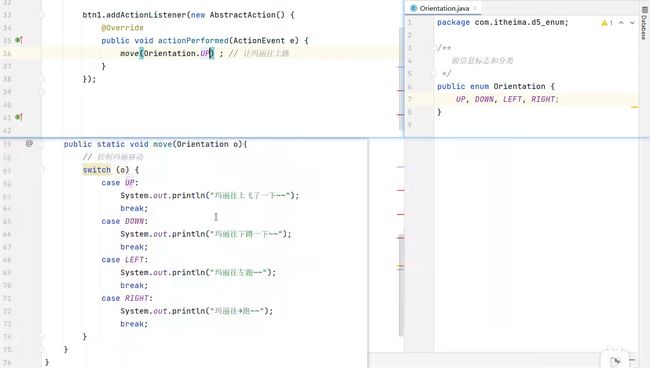Click the println statement under case RIGHT
The height and width of the screenshot is (368, 650).
click(197, 311)
